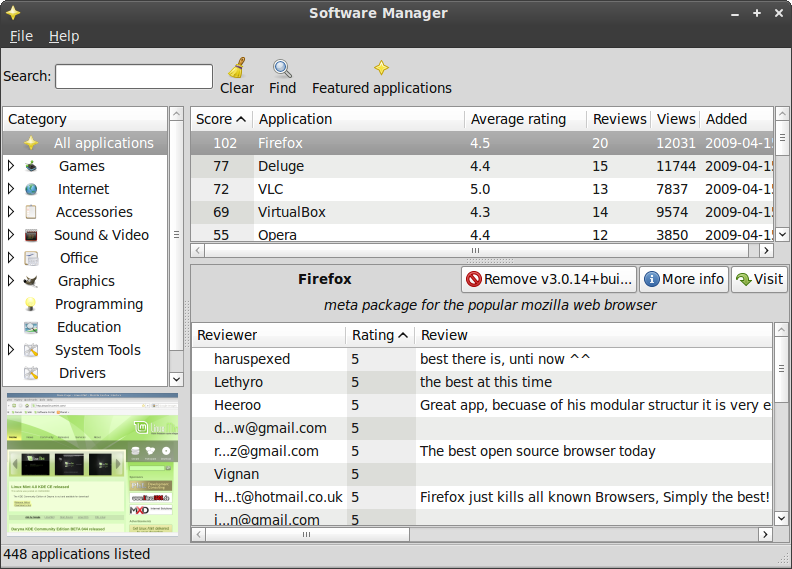The width and height of the screenshot is (792, 569).
Task: Expand the Internet category
Action: [x=11, y=188]
